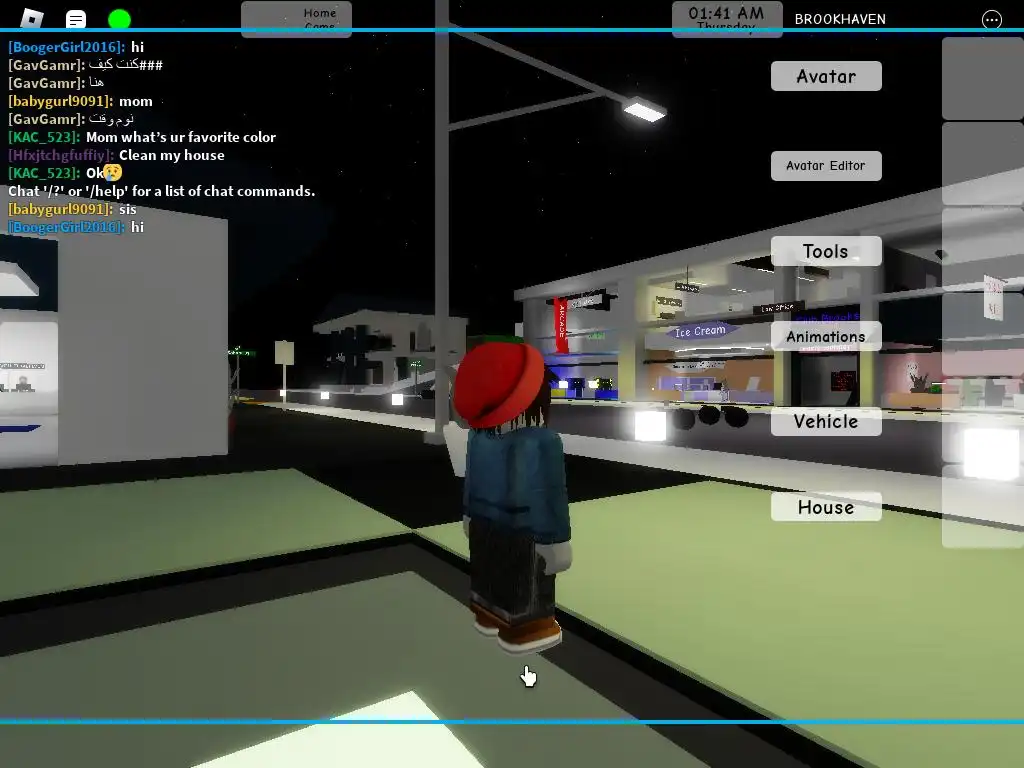Click the red Arcade banner sign

point(561,326)
